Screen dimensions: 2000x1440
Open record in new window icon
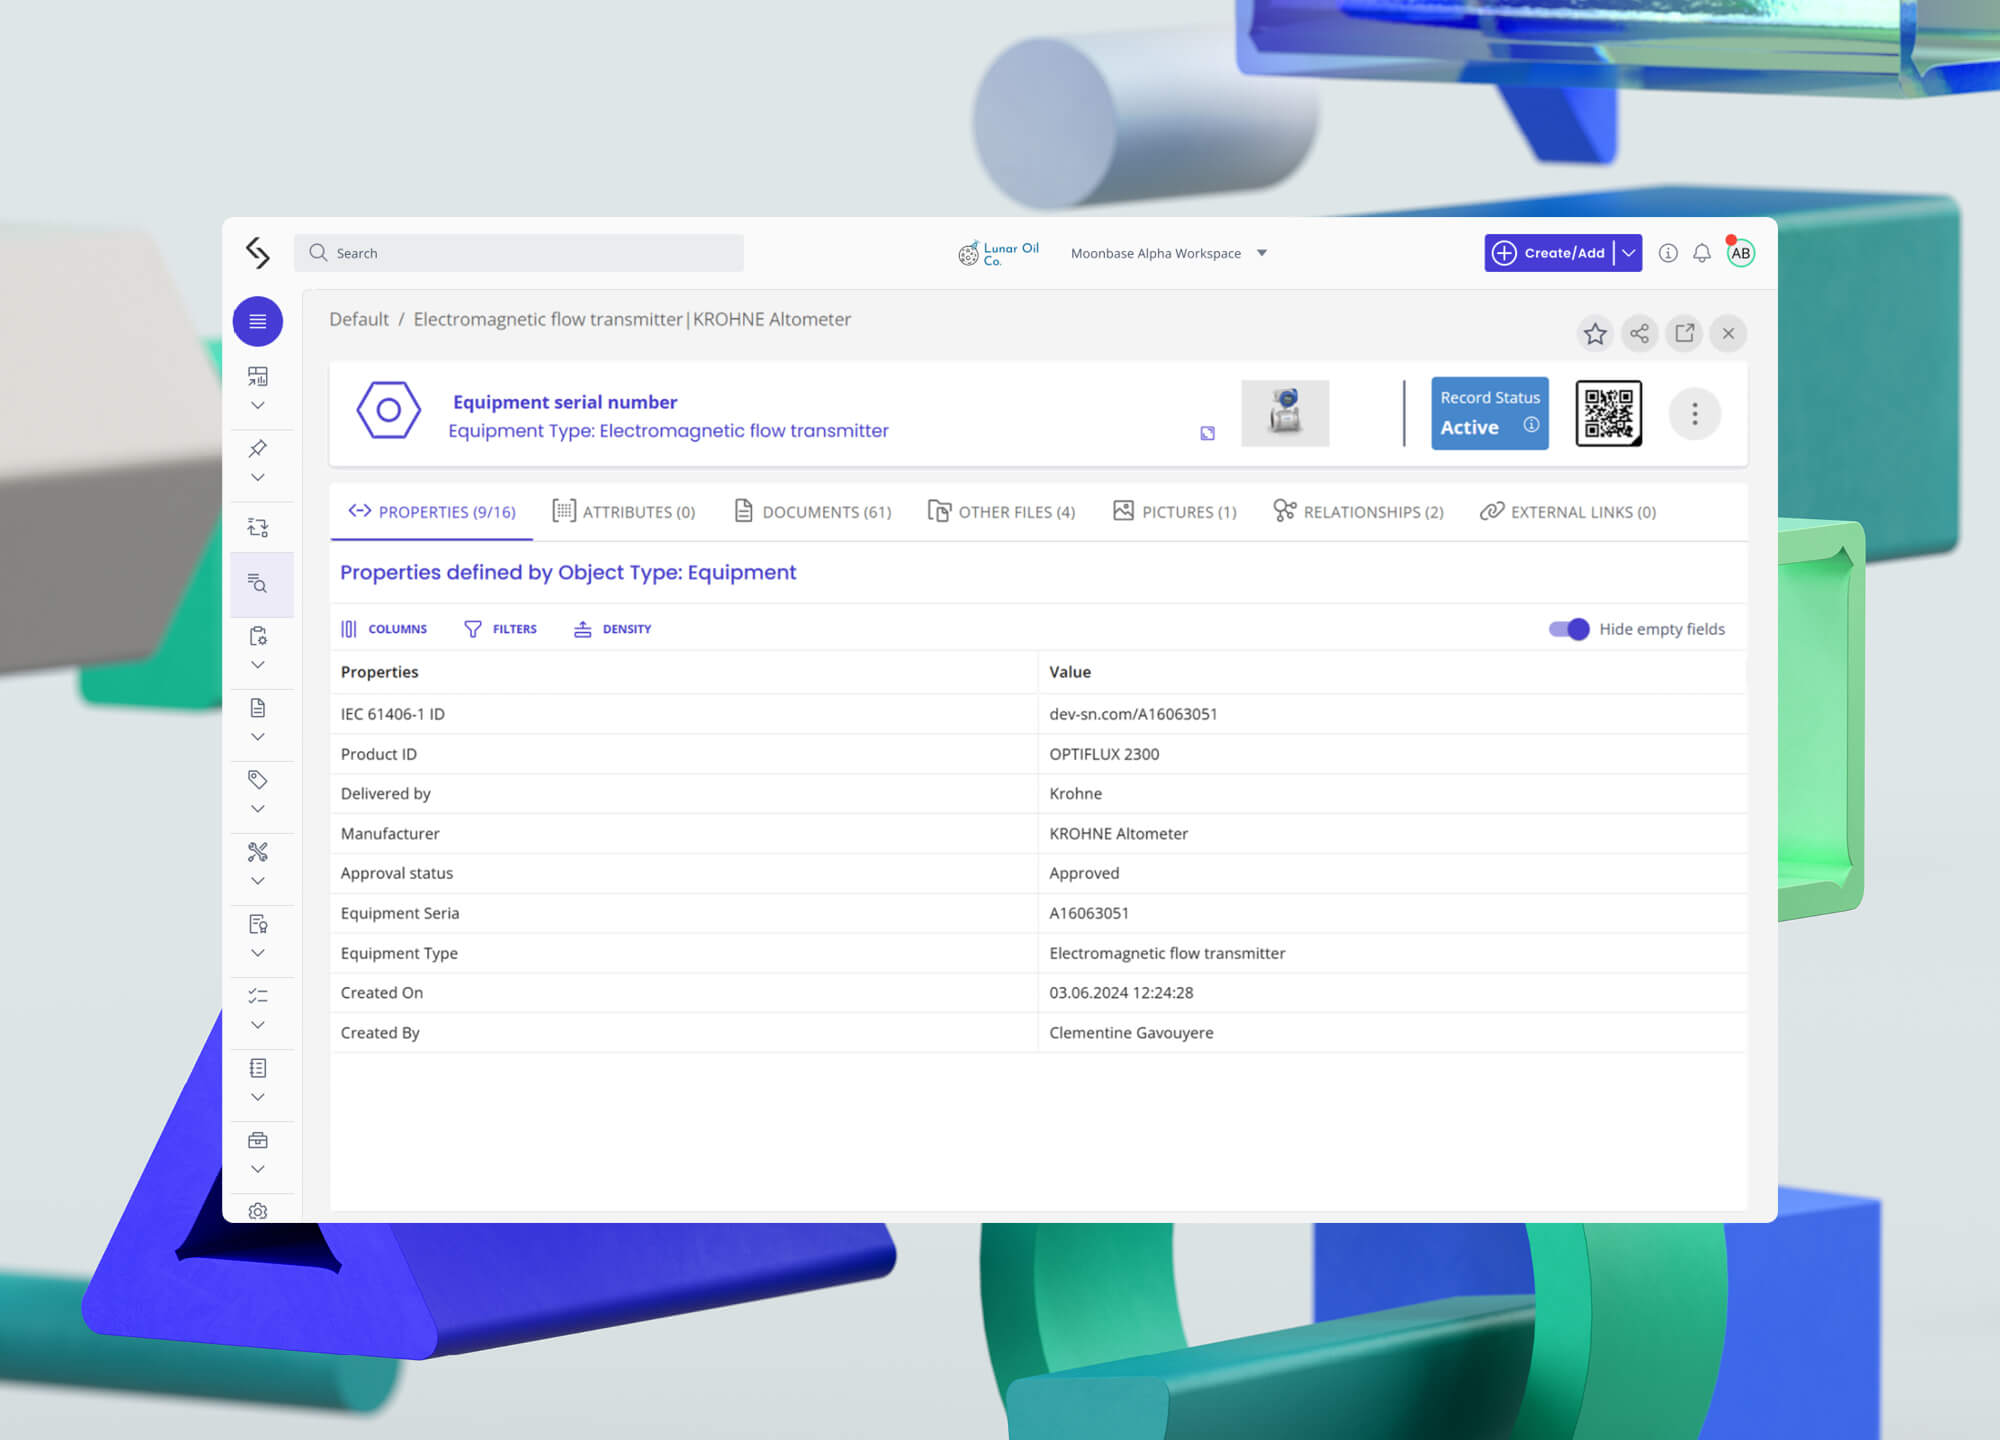coord(1684,333)
